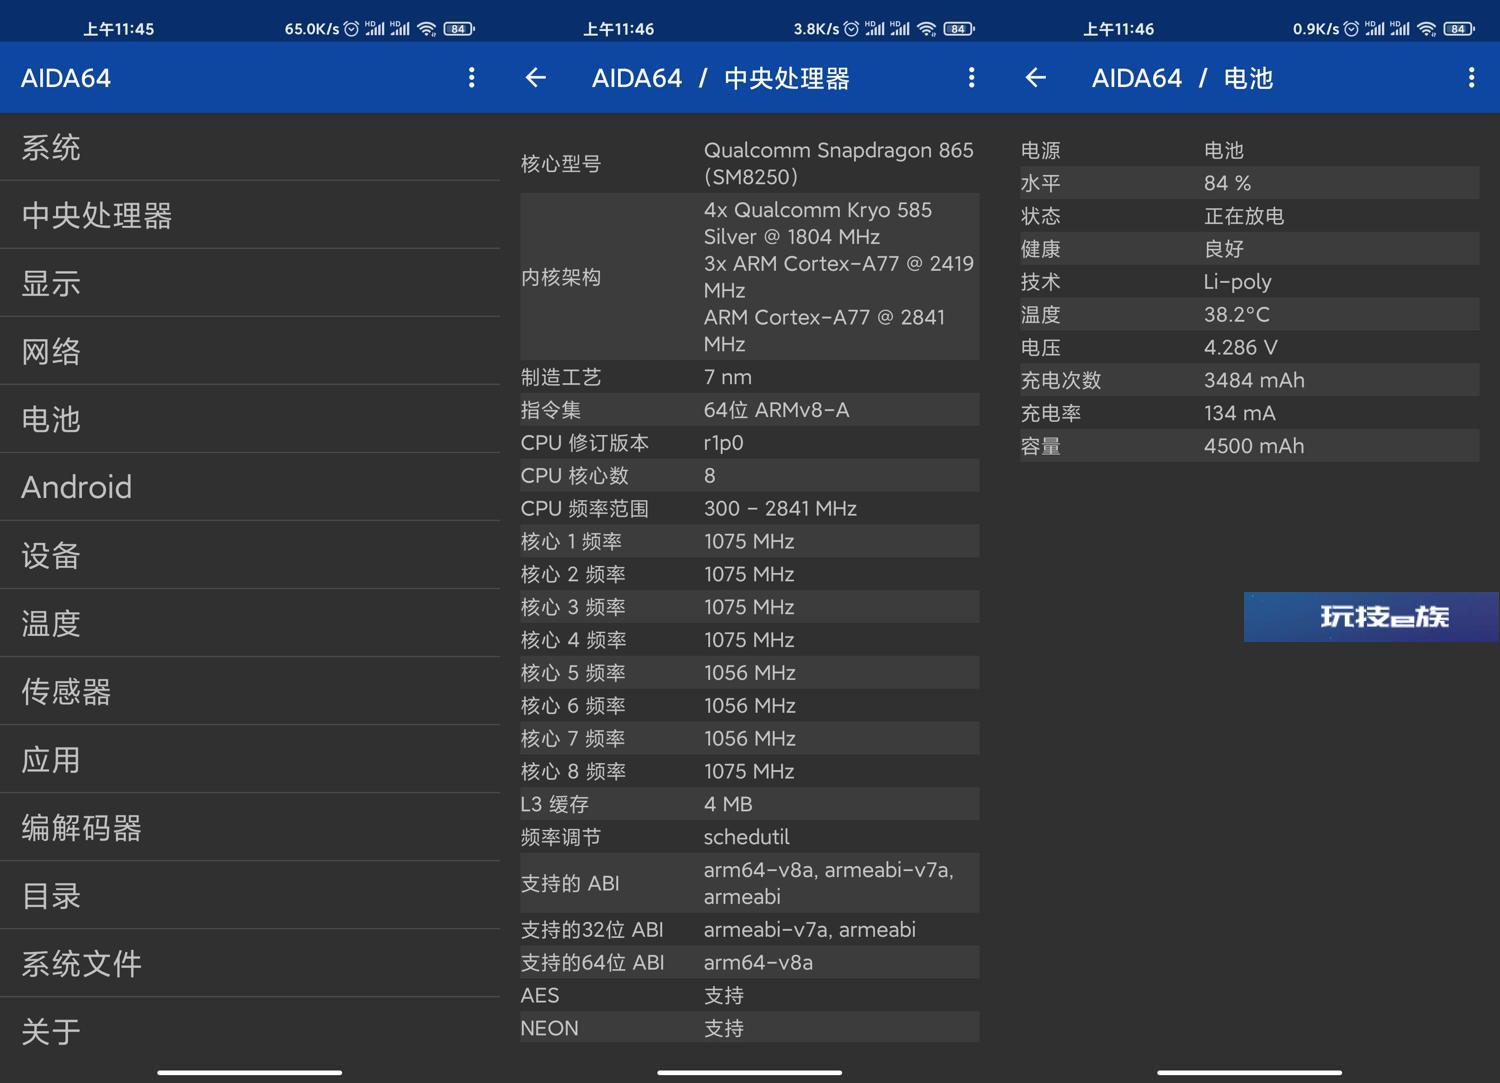Select 核心 5 频率 label
Screen dimensions: 1500x1083
coord(572,673)
